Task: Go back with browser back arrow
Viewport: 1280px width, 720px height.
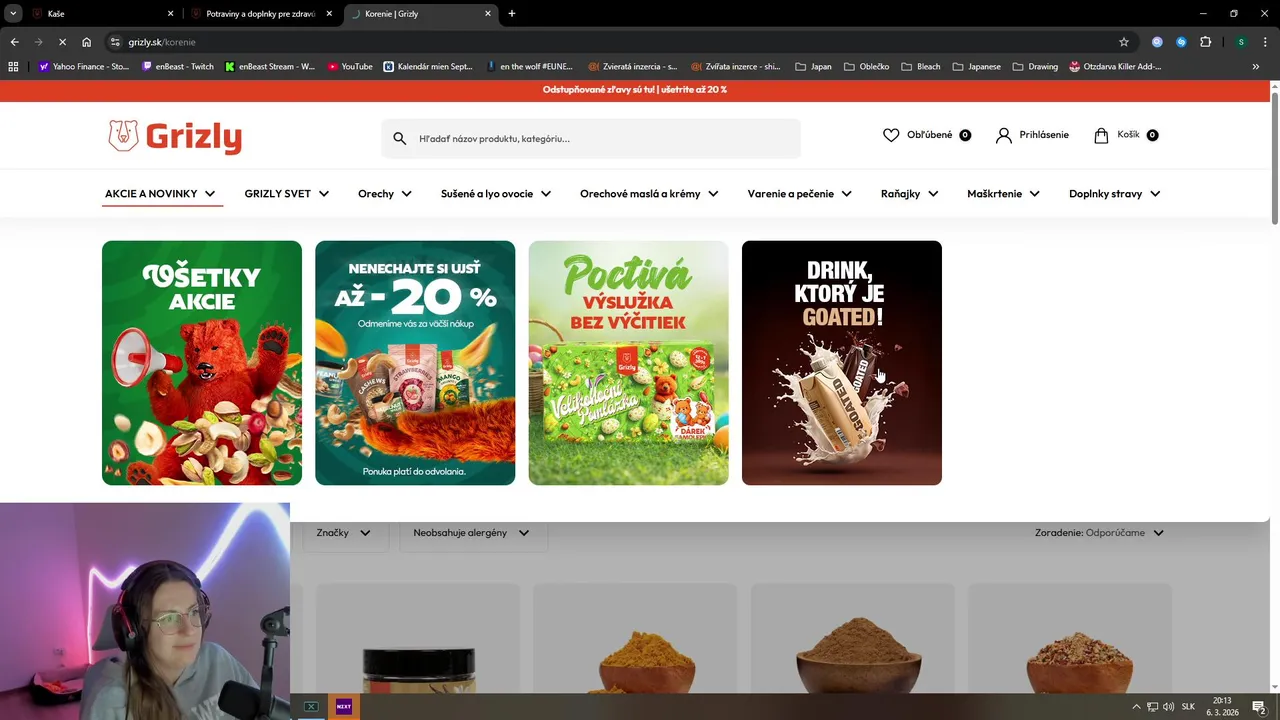Action: (x=15, y=42)
